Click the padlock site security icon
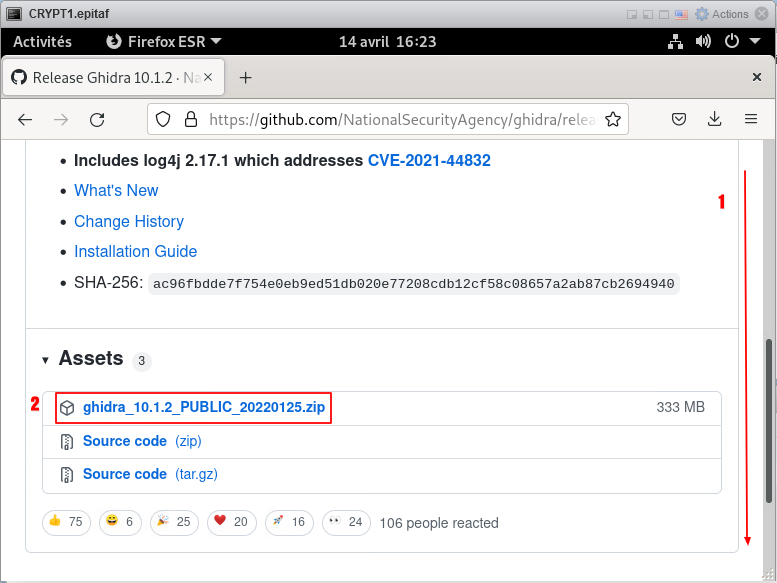Image resolution: width=777 pixels, height=583 pixels. click(190, 120)
